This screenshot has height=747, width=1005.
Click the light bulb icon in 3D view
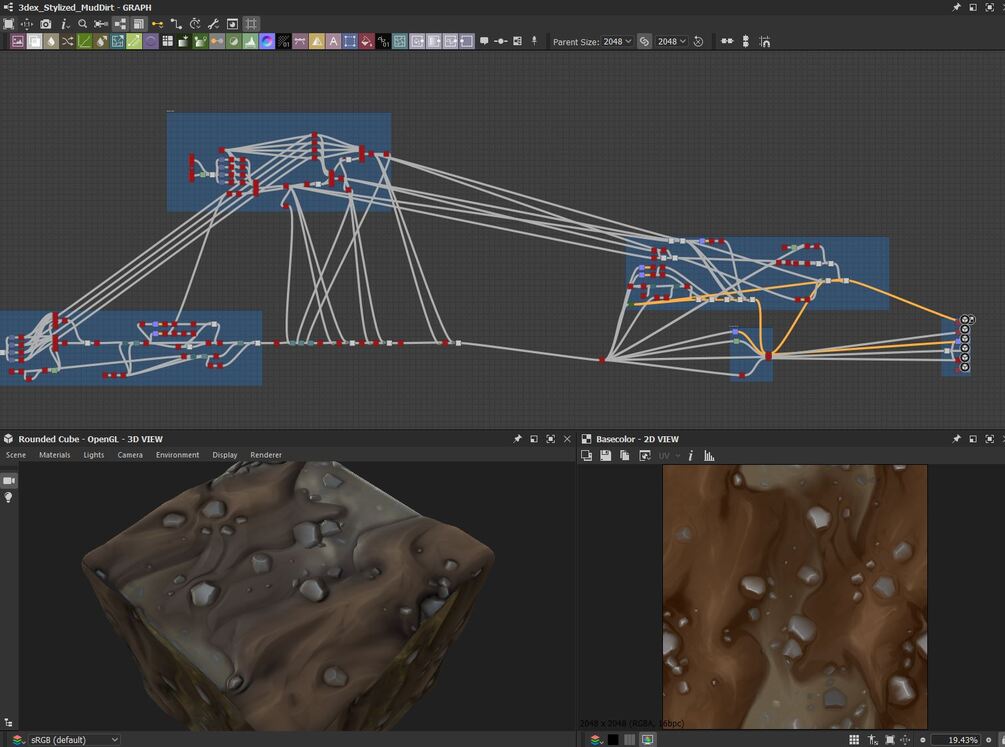9,498
